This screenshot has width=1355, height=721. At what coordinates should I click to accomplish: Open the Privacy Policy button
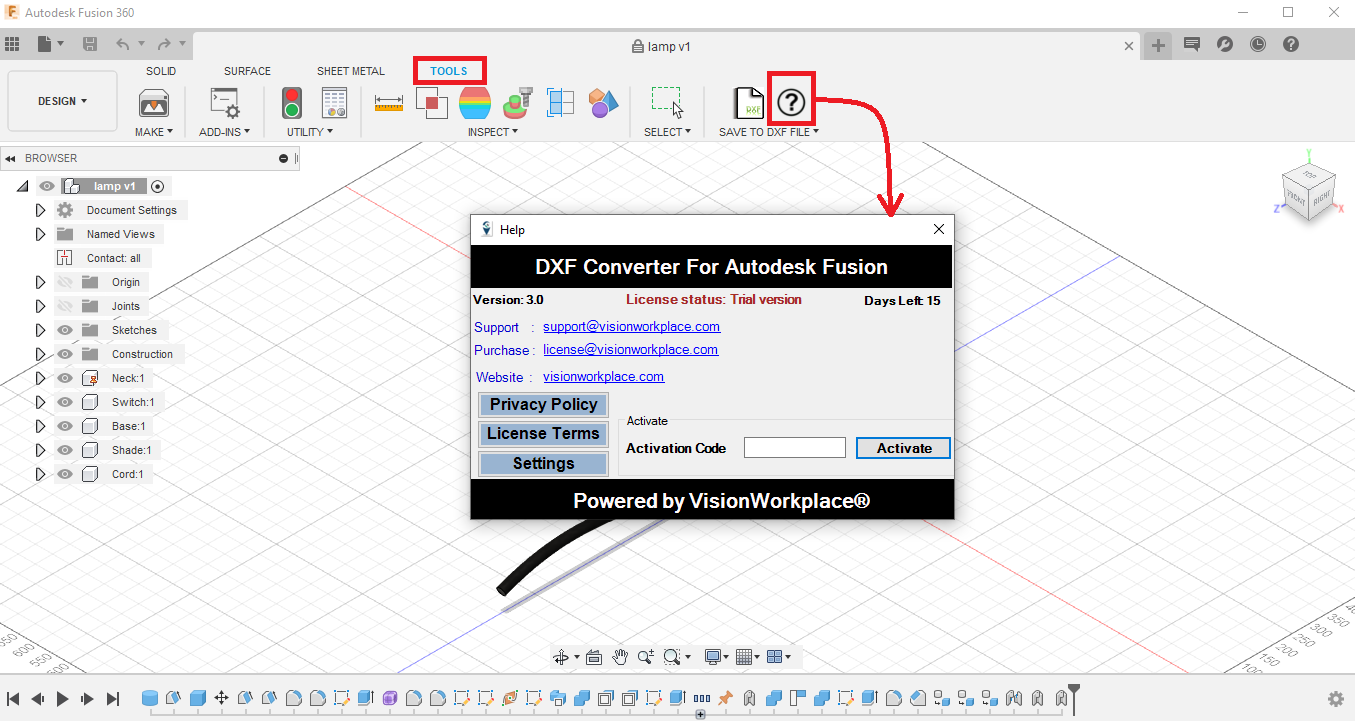pos(543,404)
